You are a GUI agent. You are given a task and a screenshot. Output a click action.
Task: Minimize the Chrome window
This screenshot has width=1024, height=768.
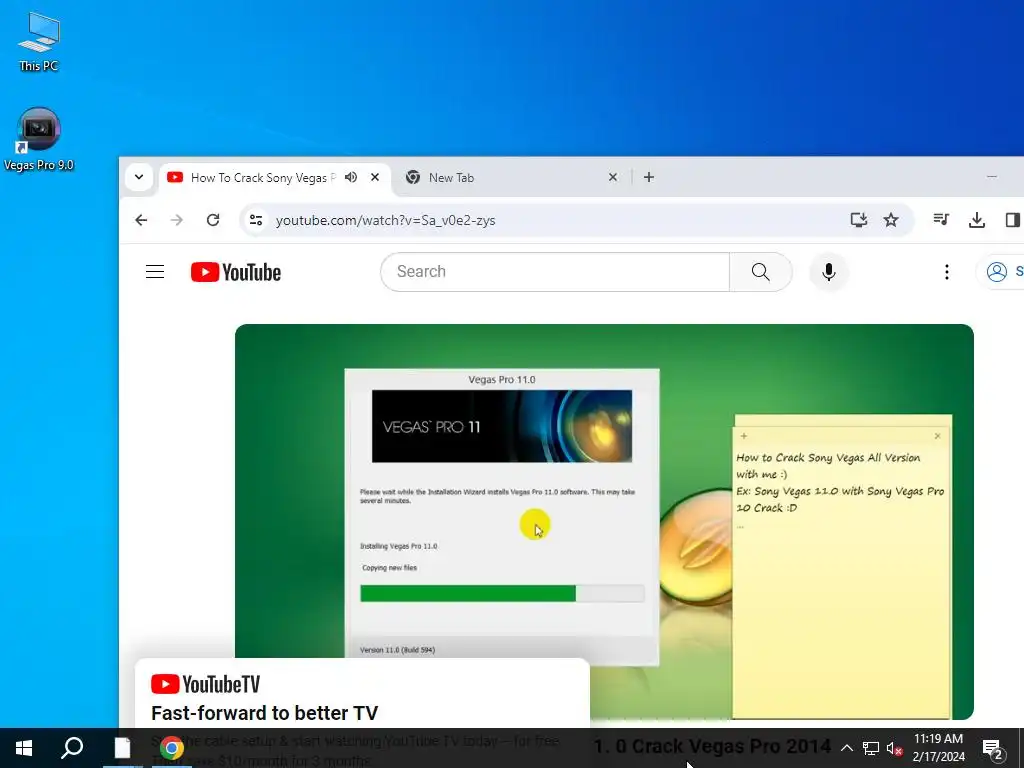pos(991,176)
